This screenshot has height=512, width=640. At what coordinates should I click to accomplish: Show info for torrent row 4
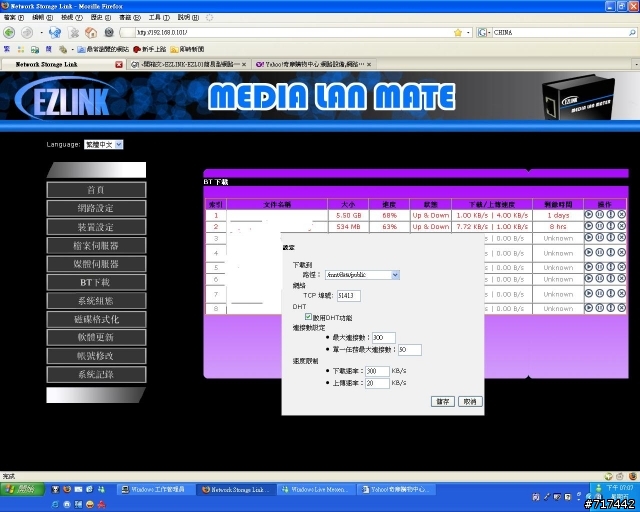pos(611,252)
